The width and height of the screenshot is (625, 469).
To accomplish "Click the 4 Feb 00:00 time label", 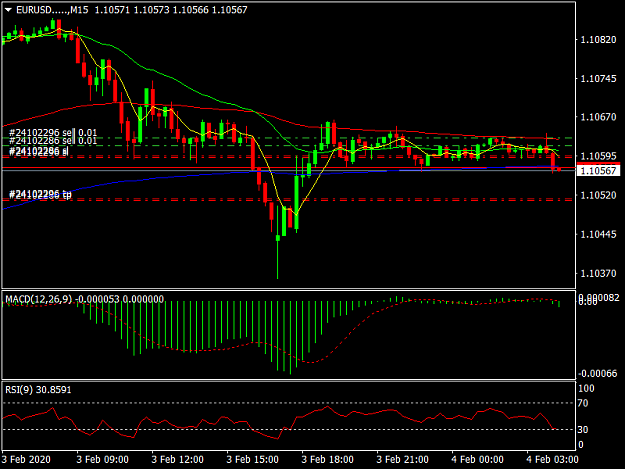I will point(478,459).
